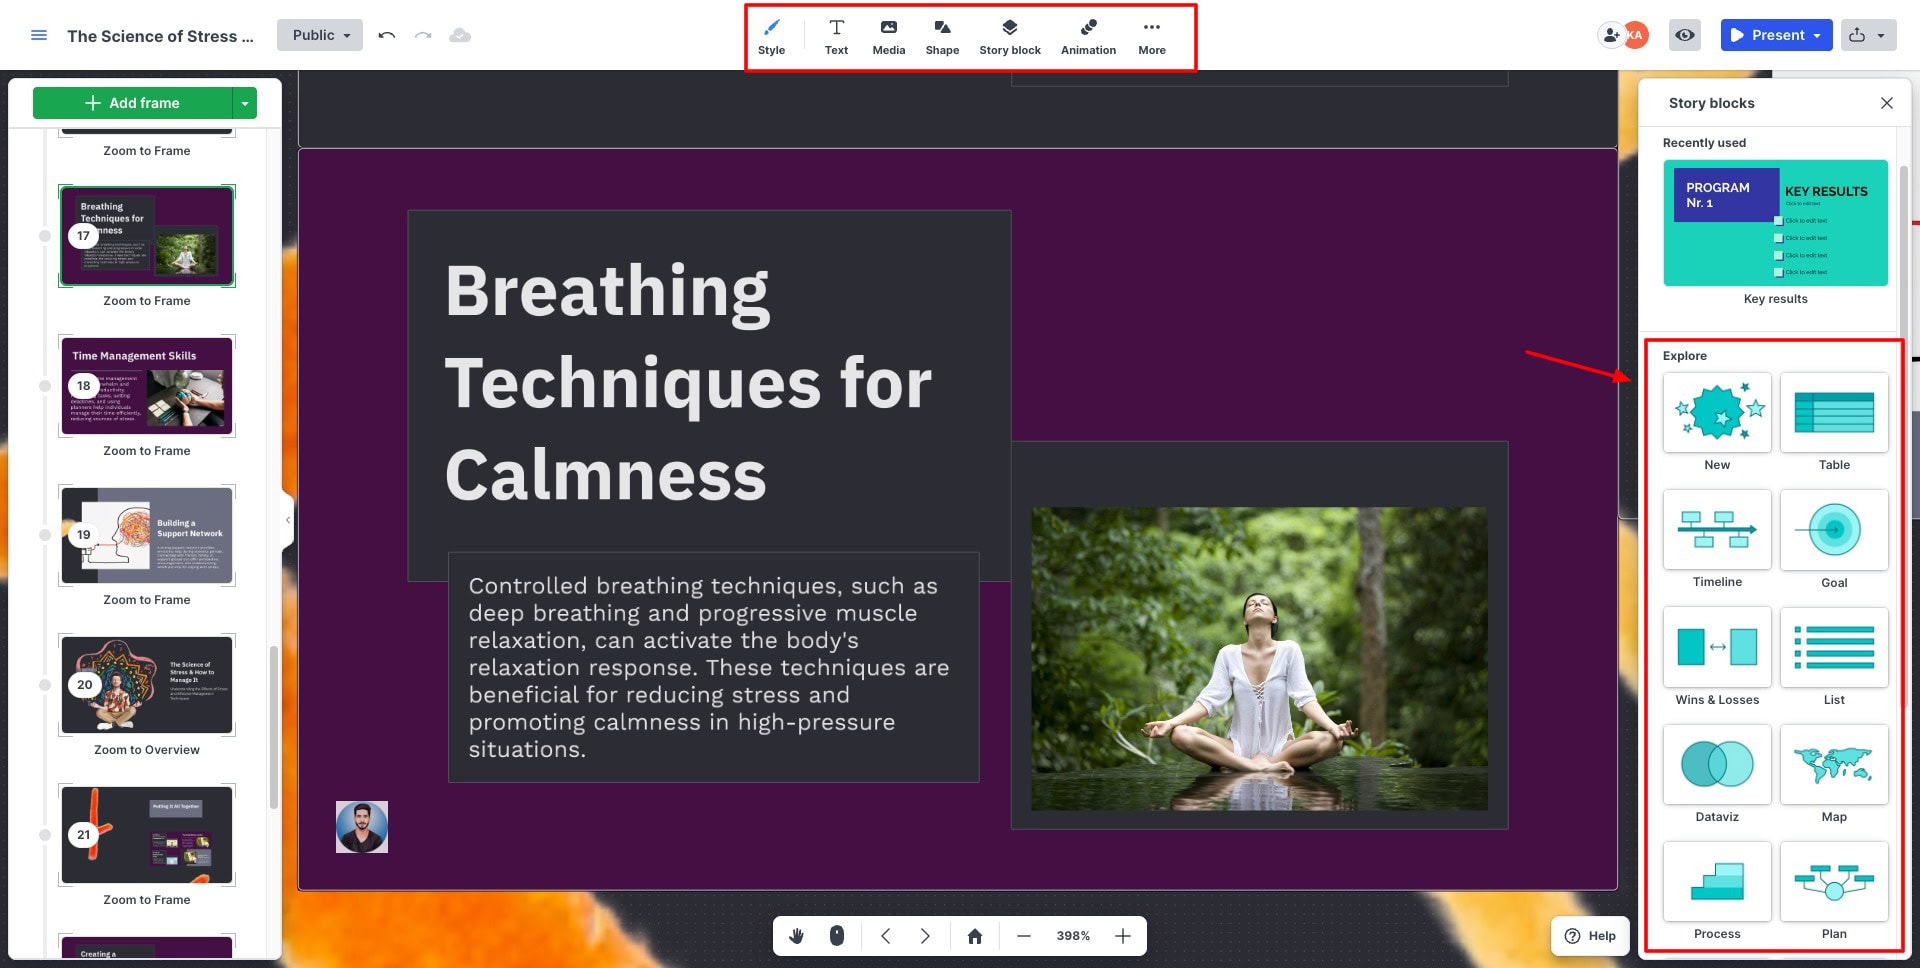The width and height of the screenshot is (1920, 968).
Task: Choose the Table story block
Action: 1834,412
